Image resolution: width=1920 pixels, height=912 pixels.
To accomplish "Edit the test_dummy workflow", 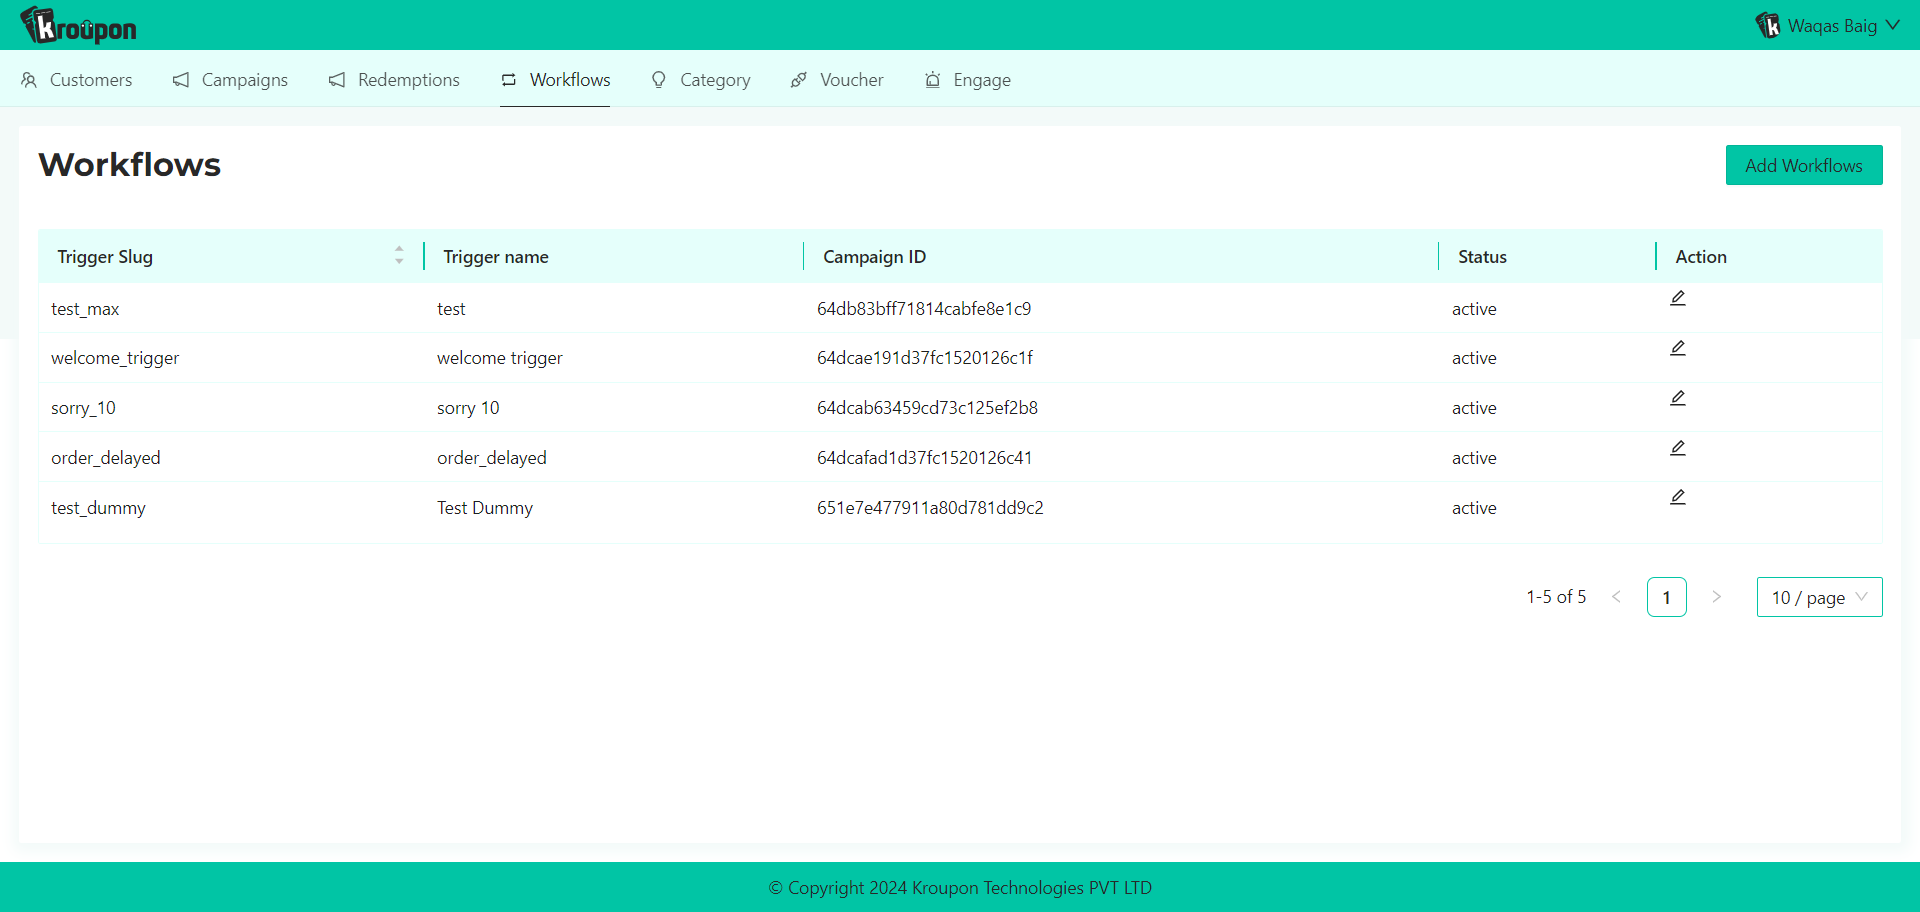I will [1678, 497].
